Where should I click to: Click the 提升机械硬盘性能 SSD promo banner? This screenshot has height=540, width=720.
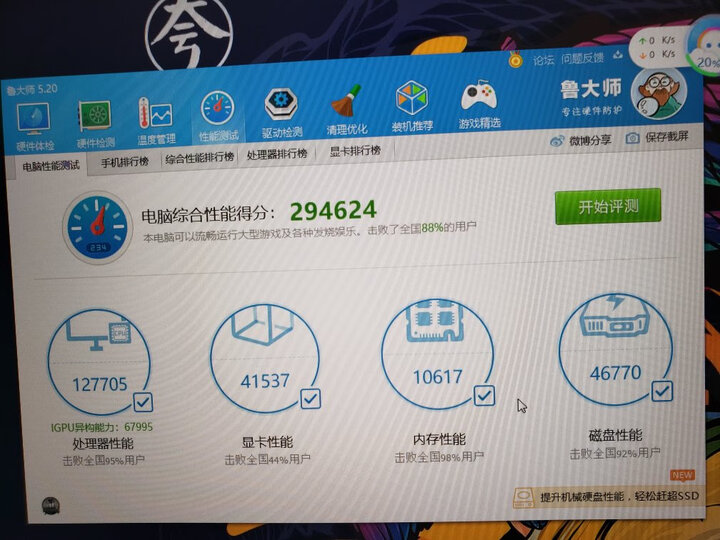click(x=608, y=497)
